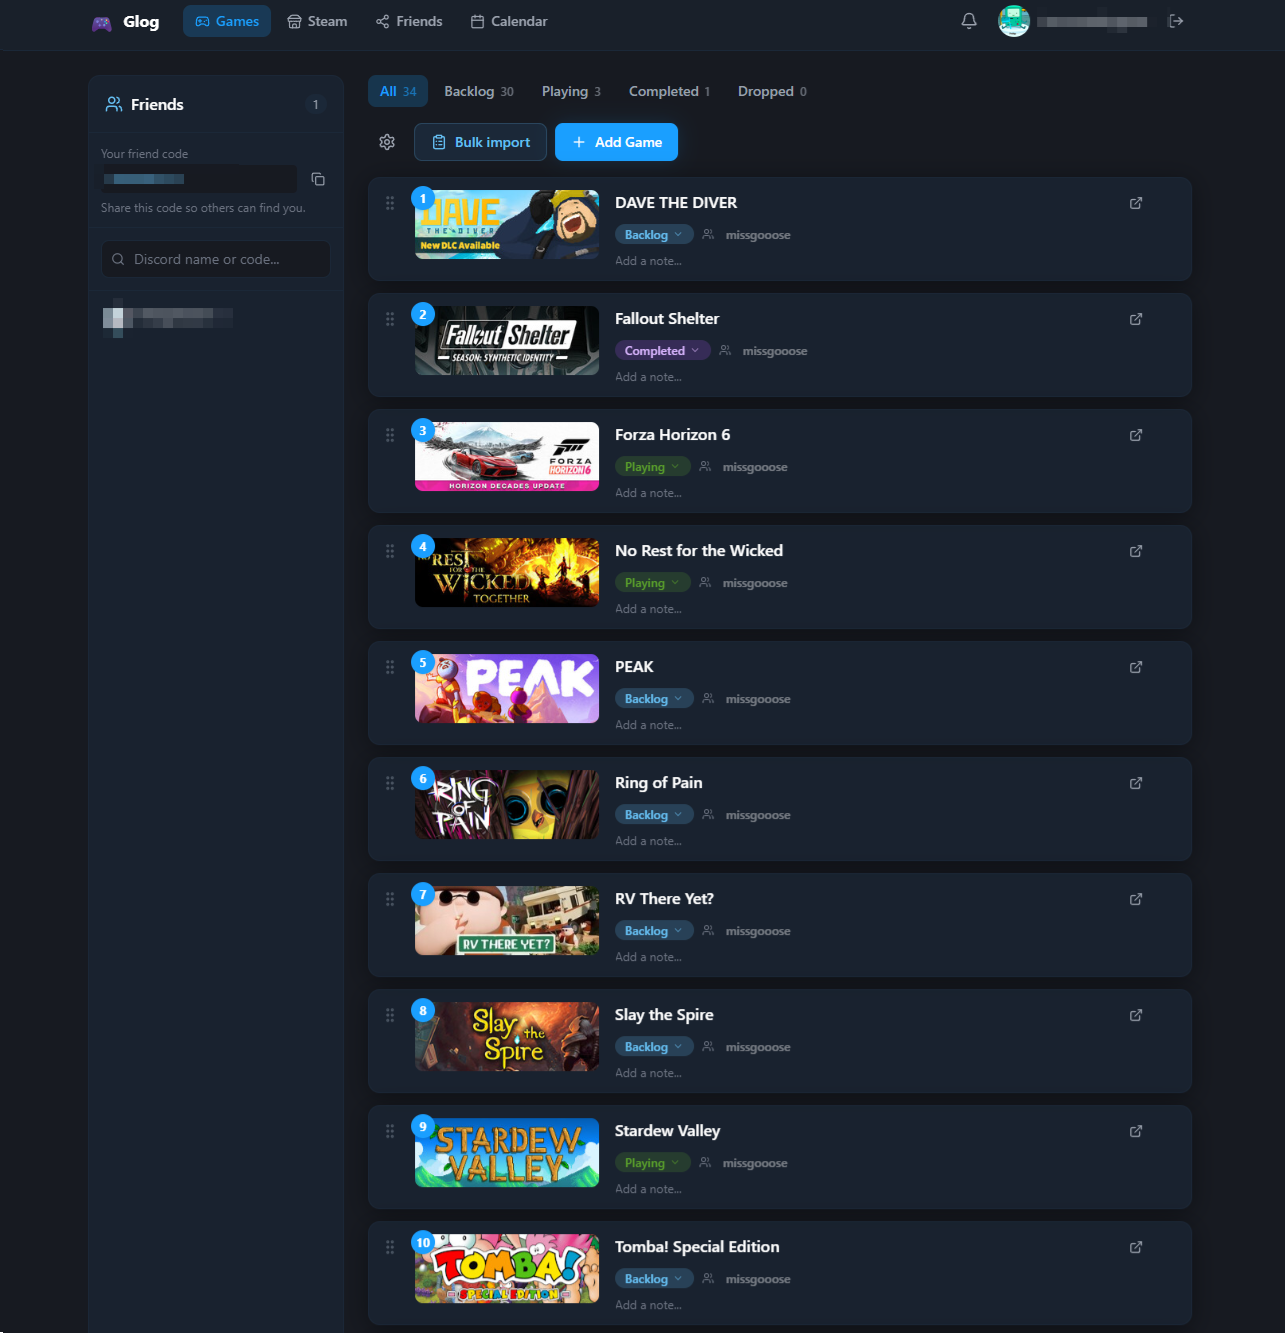Click the Friends count badge
This screenshot has height=1333, width=1285.
pyautogui.click(x=315, y=104)
